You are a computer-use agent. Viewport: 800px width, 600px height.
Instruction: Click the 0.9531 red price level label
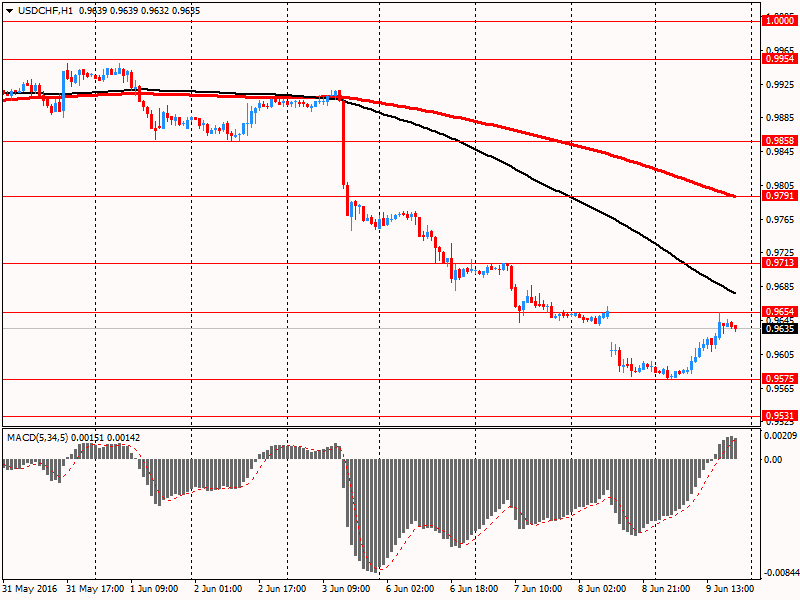tap(780, 416)
